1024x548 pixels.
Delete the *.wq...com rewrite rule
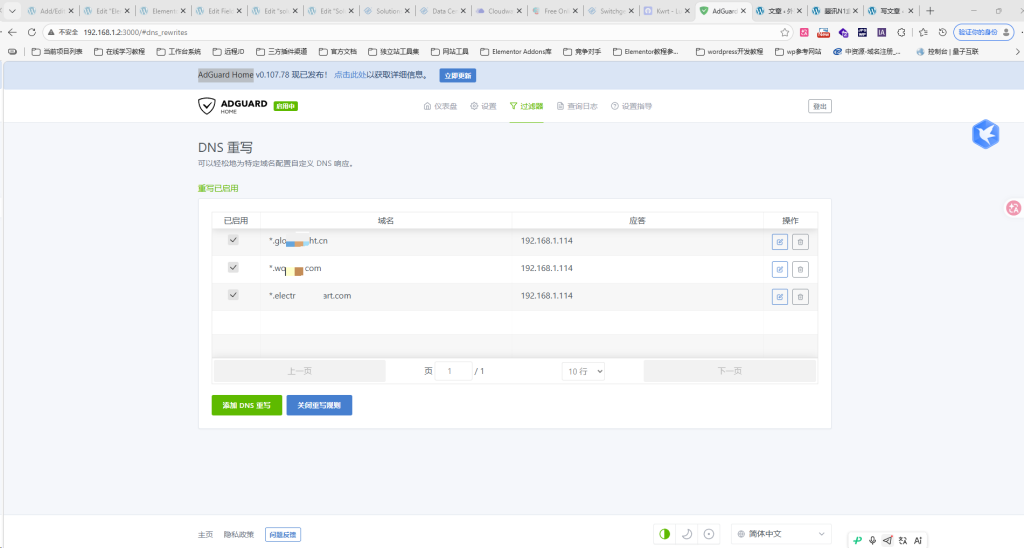(800, 269)
